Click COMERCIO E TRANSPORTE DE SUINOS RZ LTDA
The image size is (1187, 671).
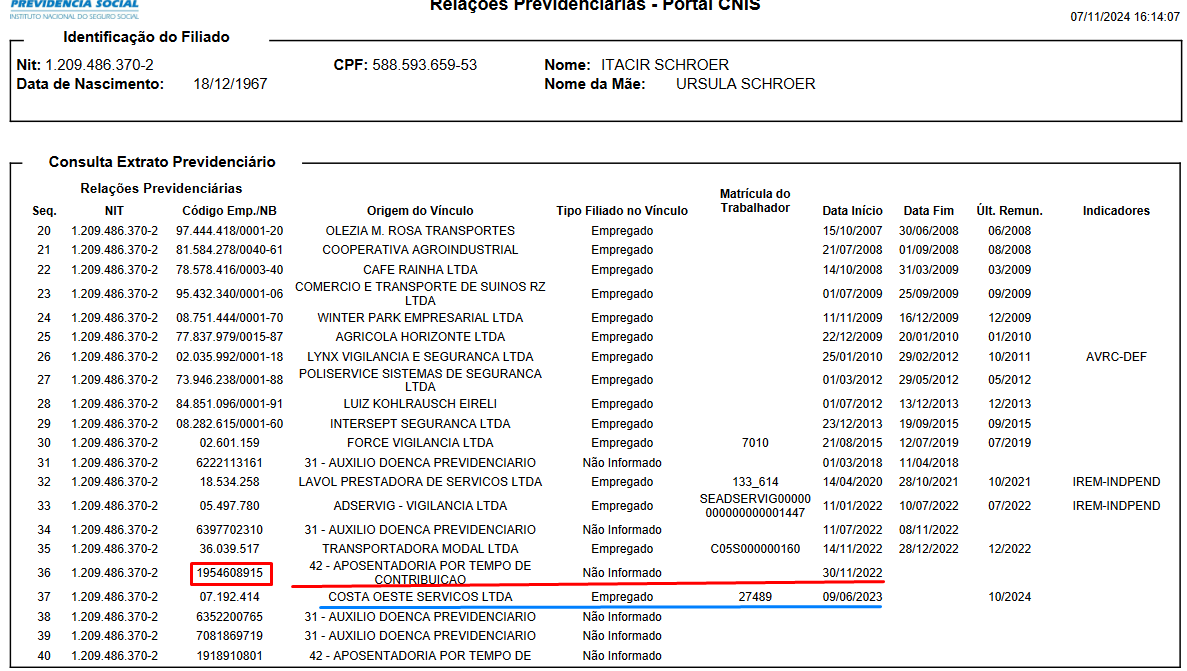pos(420,294)
